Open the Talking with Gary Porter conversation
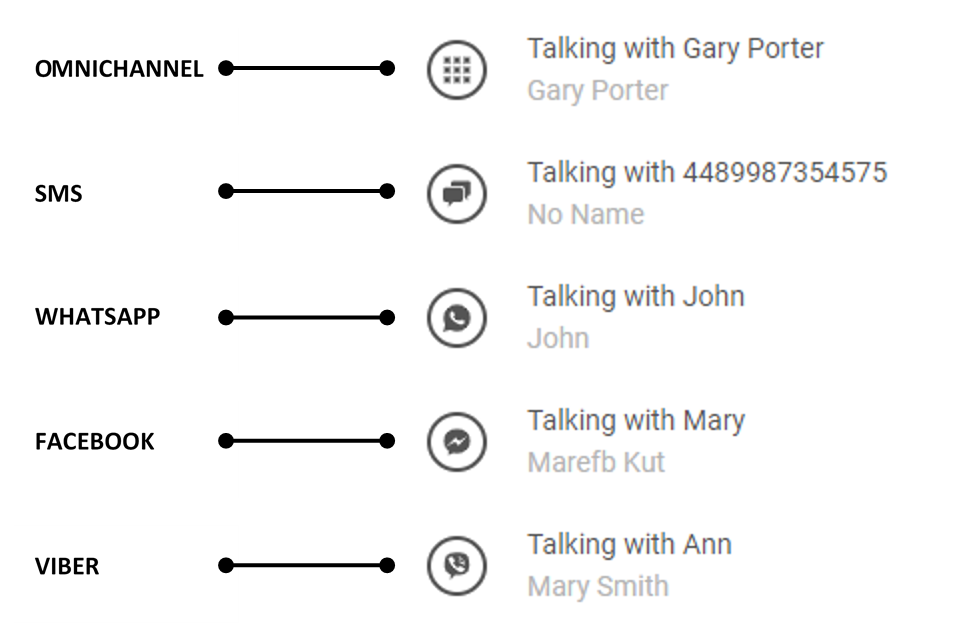 [675, 48]
